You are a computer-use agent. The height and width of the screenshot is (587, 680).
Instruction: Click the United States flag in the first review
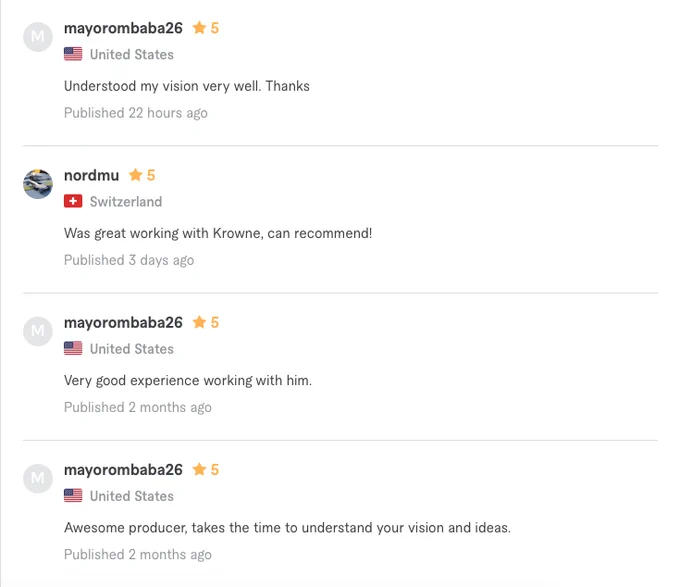click(73, 54)
